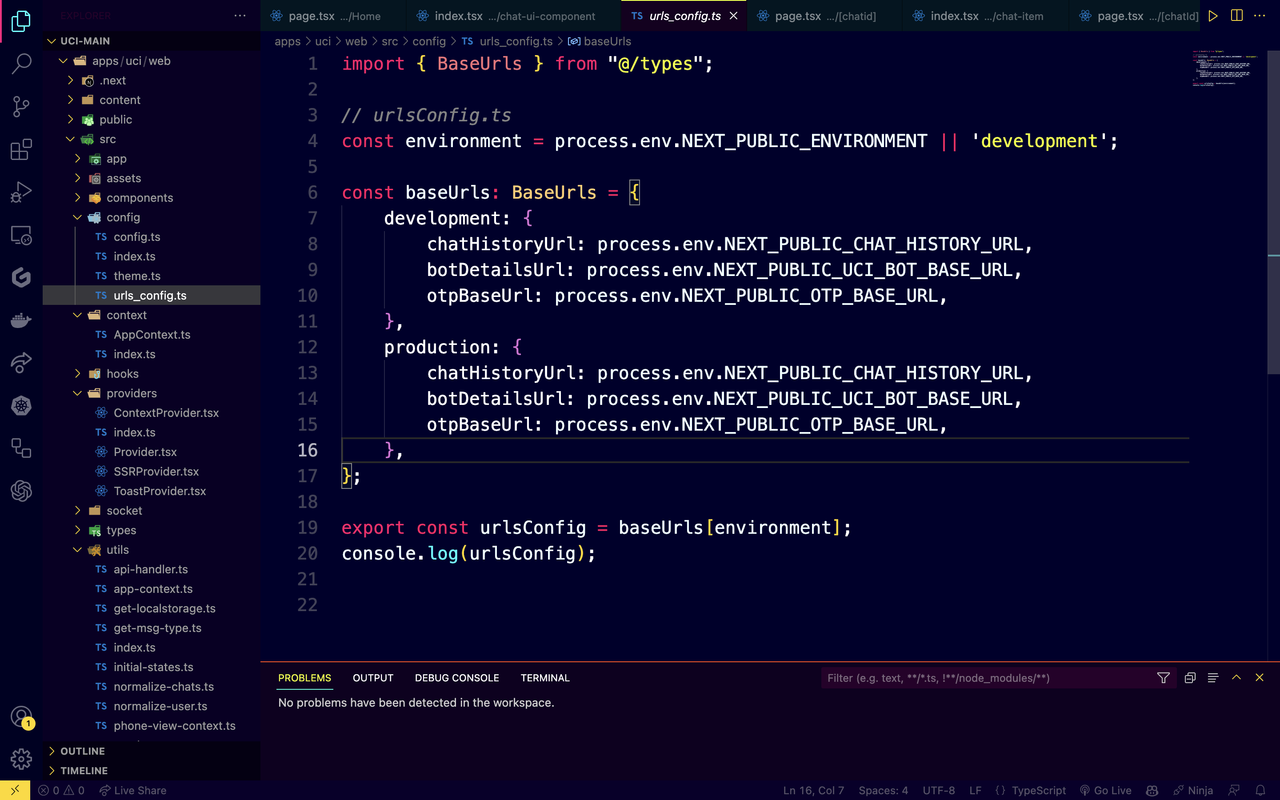Start Go Live server
Screen dimensions: 1280x800
pyautogui.click(x=1105, y=790)
